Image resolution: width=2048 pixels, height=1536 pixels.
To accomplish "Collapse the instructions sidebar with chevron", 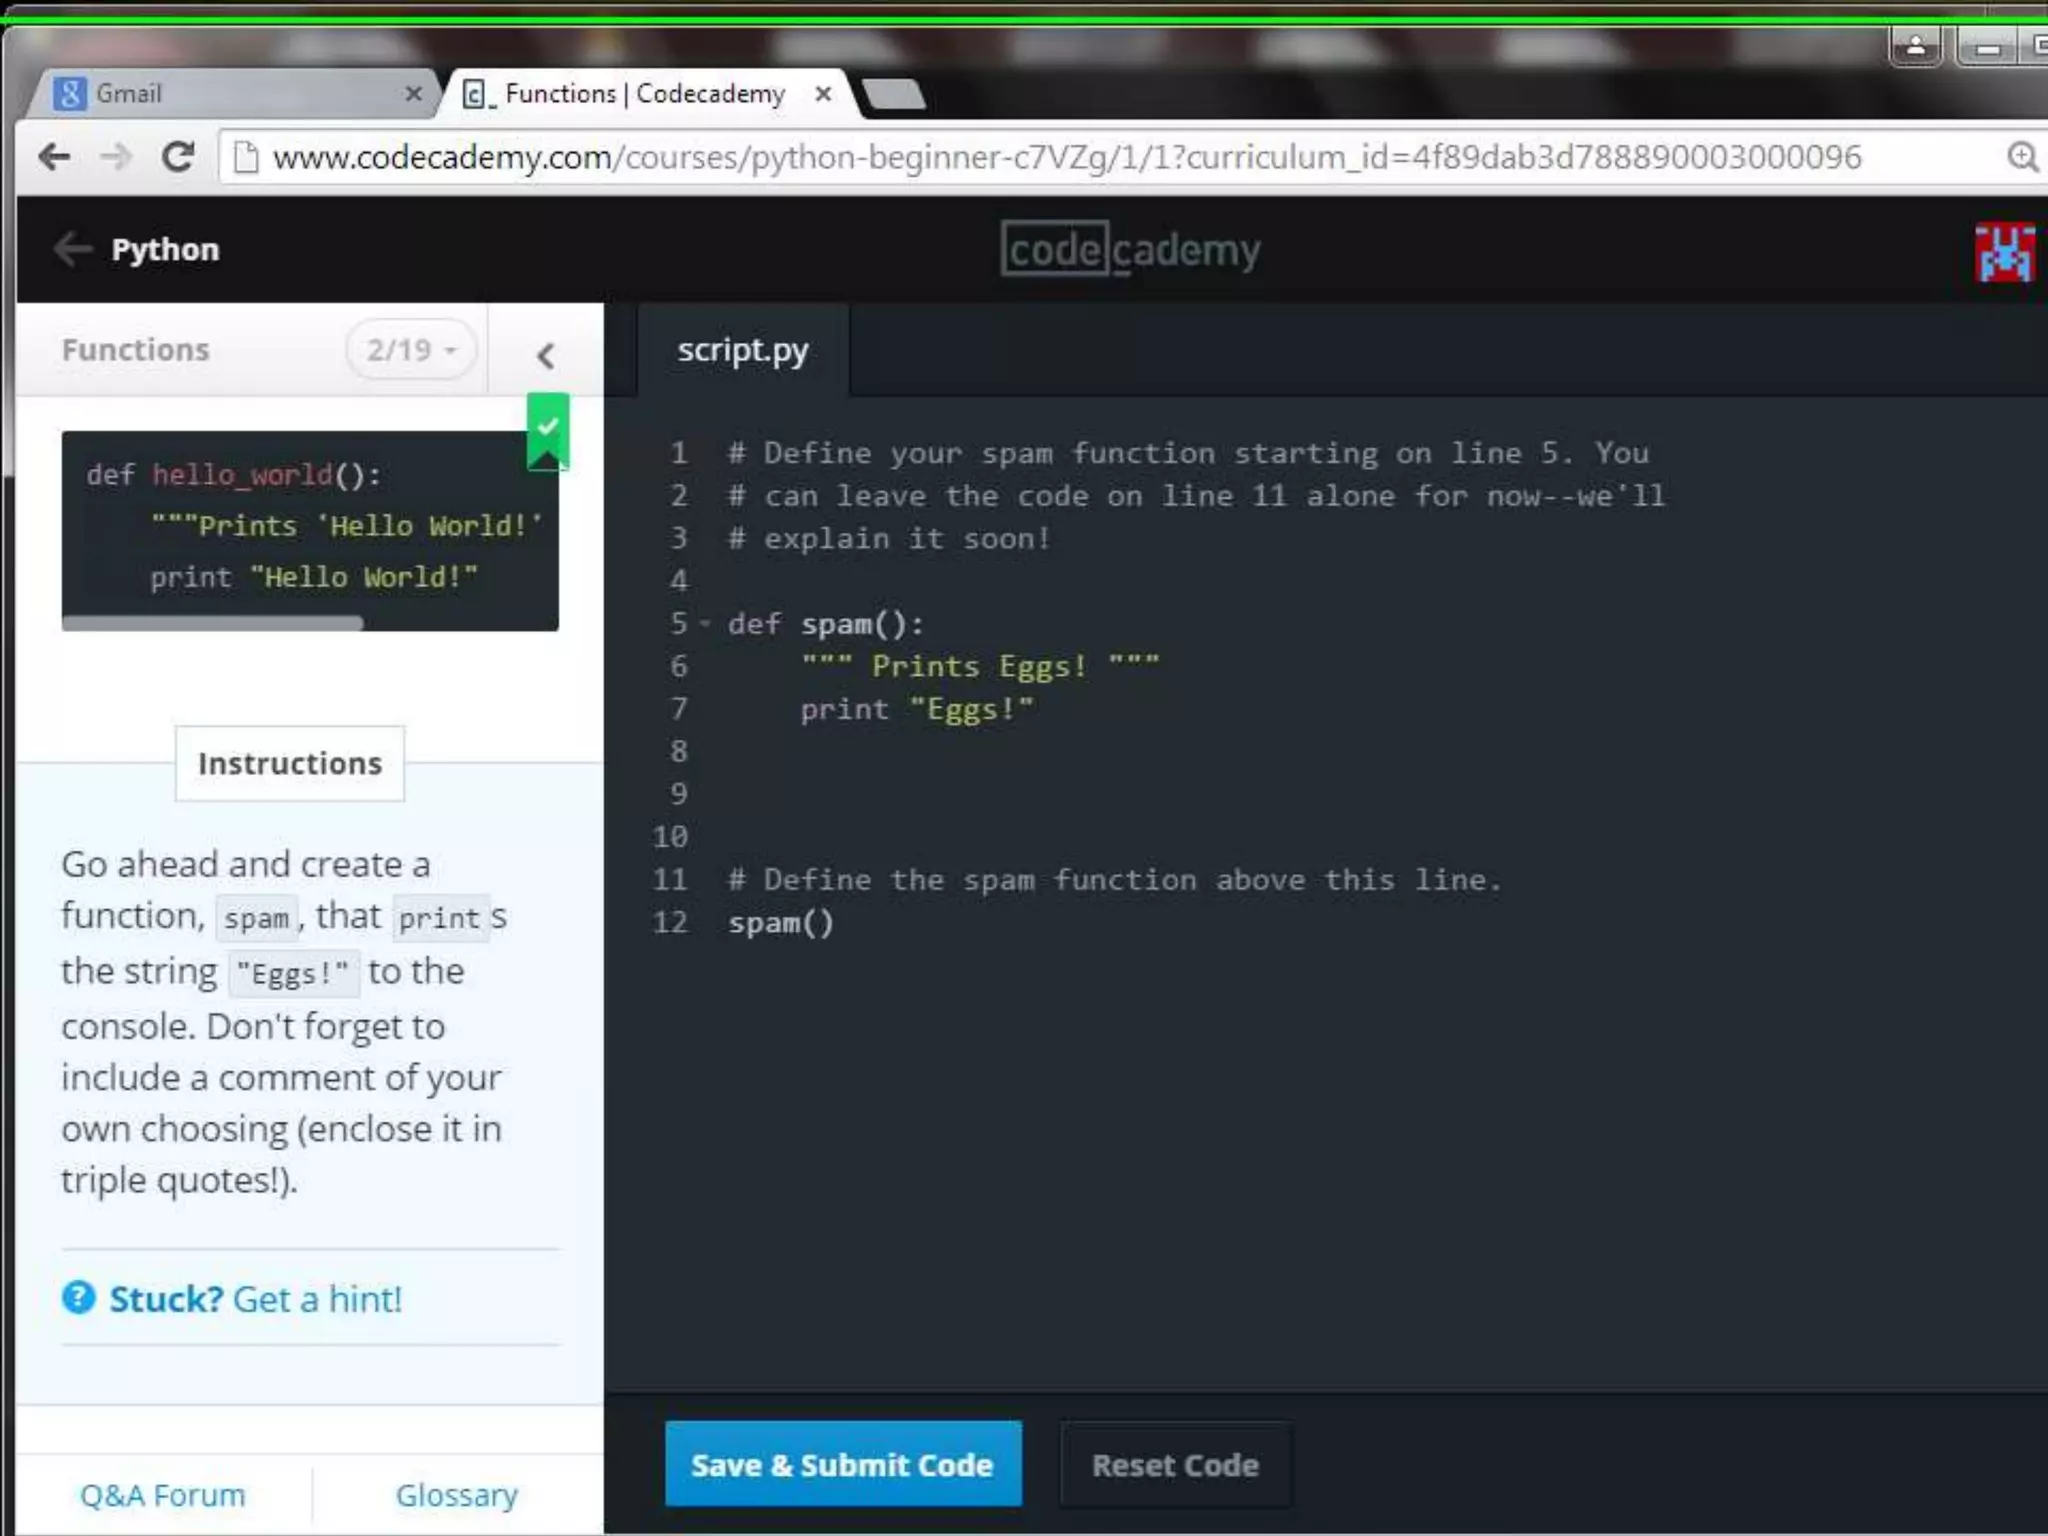I will [x=545, y=354].
